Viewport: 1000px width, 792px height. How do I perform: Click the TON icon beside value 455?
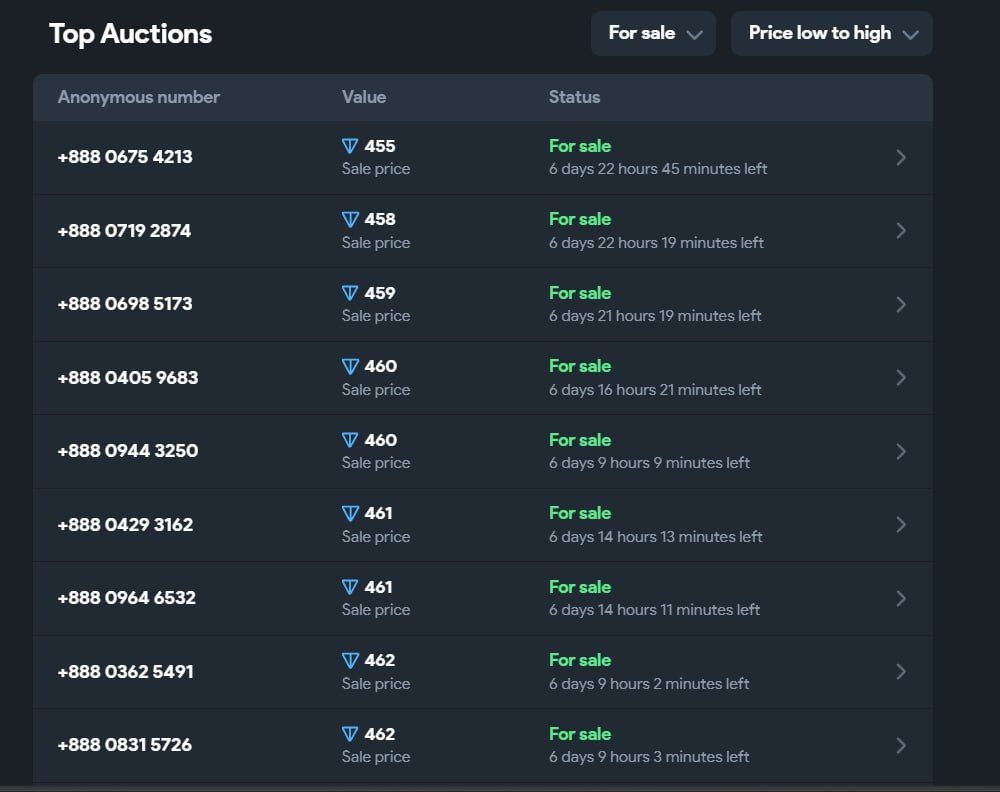coord(350,146)
